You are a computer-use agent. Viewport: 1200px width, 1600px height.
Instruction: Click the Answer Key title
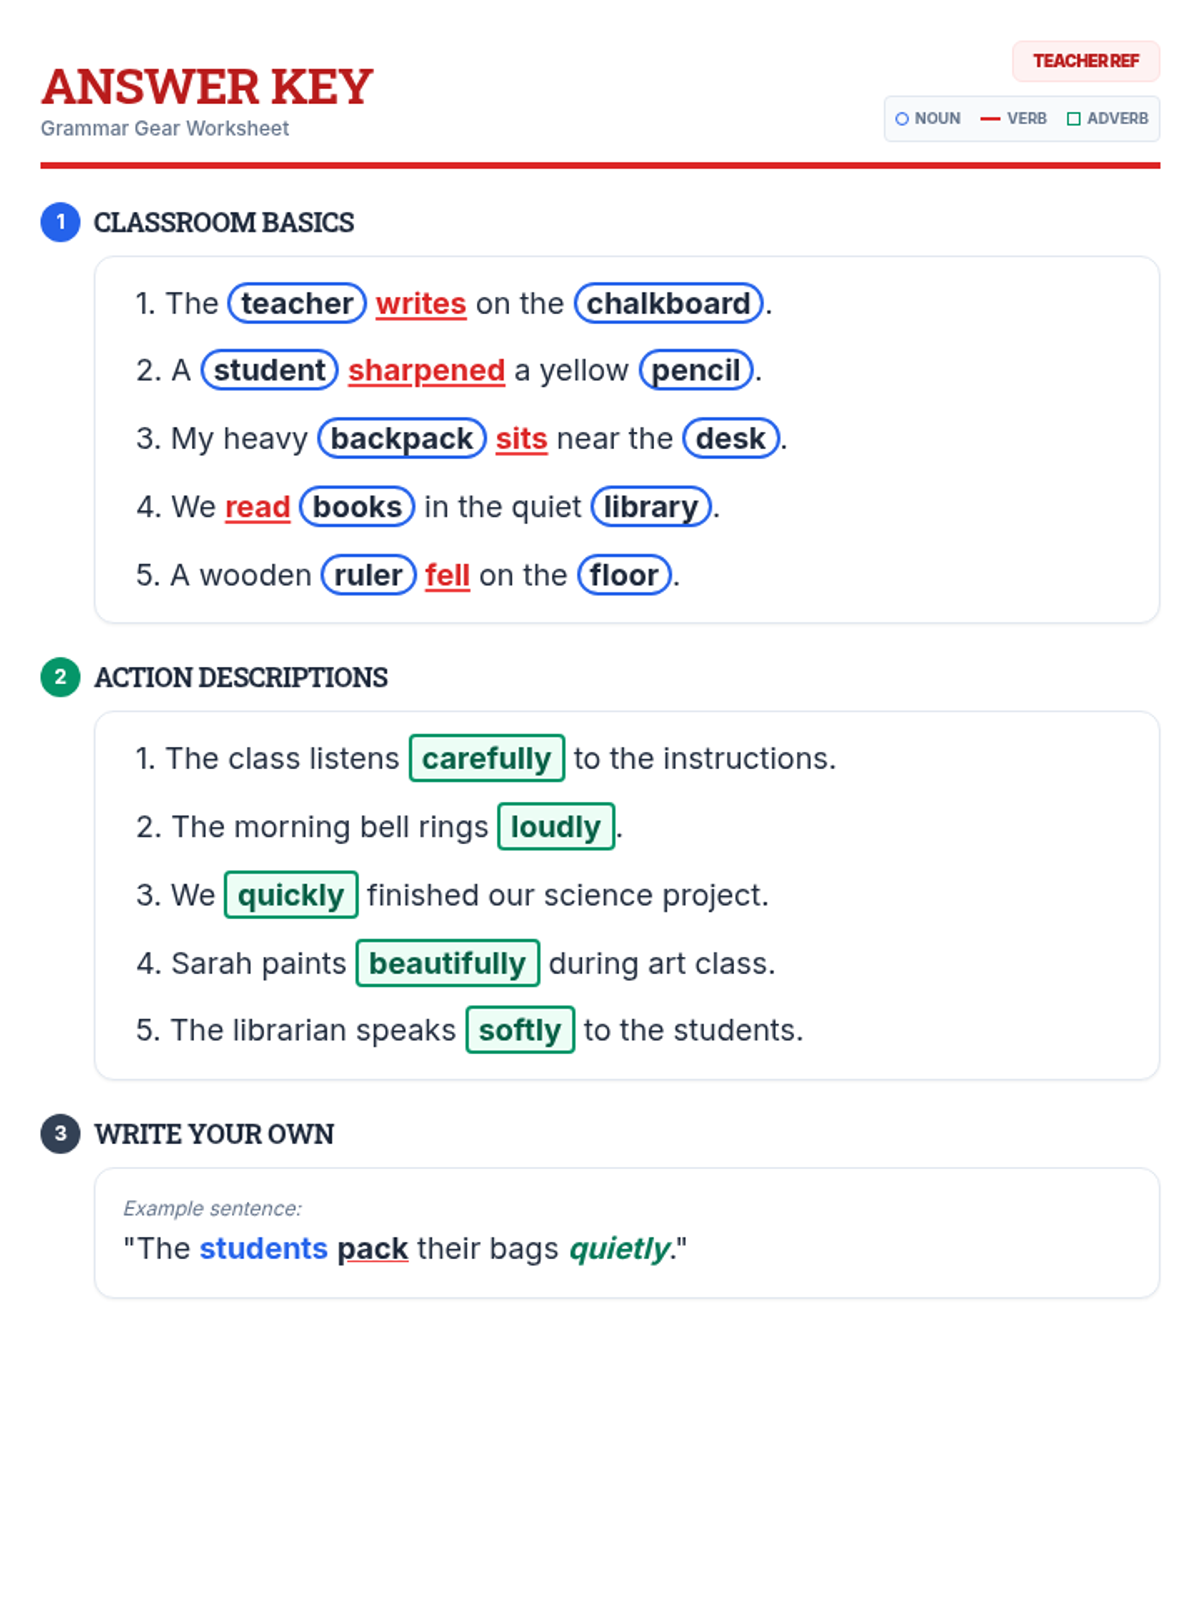pyautogui.click(x=207, y=87)
